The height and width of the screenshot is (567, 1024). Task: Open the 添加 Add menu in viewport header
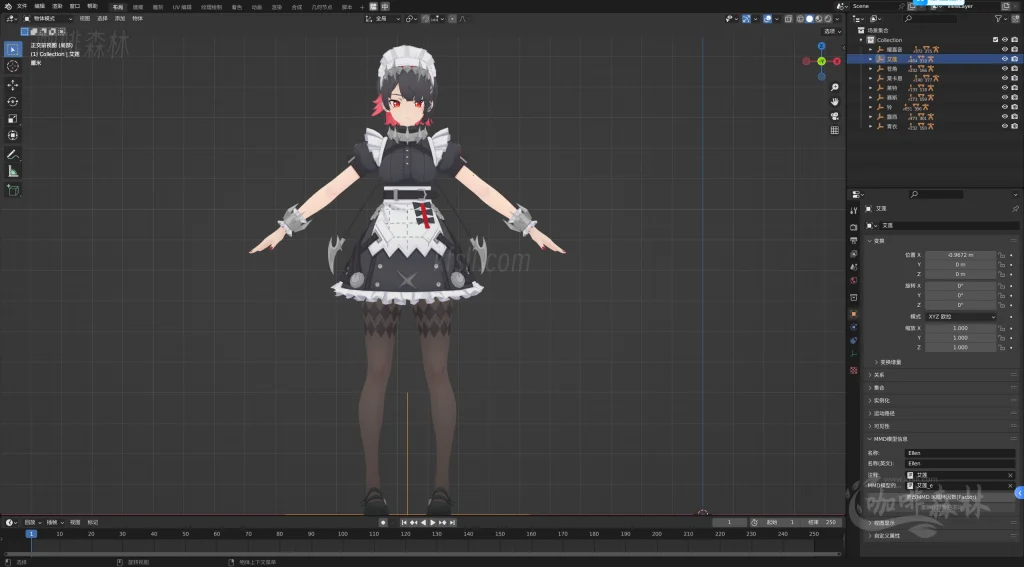120,19
